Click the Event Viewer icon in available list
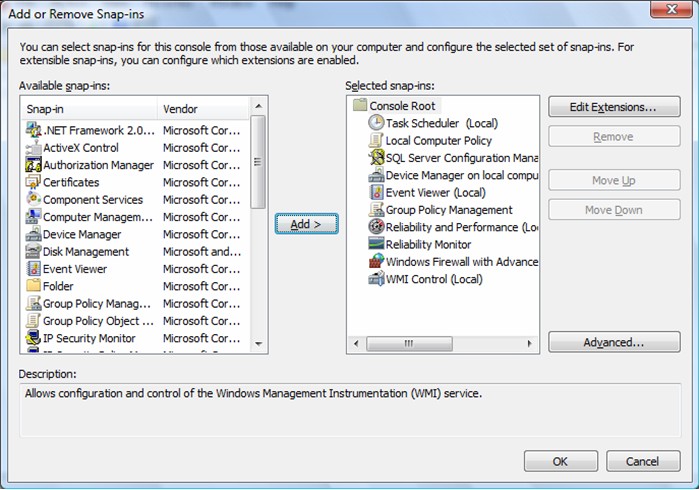 [x=33, y=269]
